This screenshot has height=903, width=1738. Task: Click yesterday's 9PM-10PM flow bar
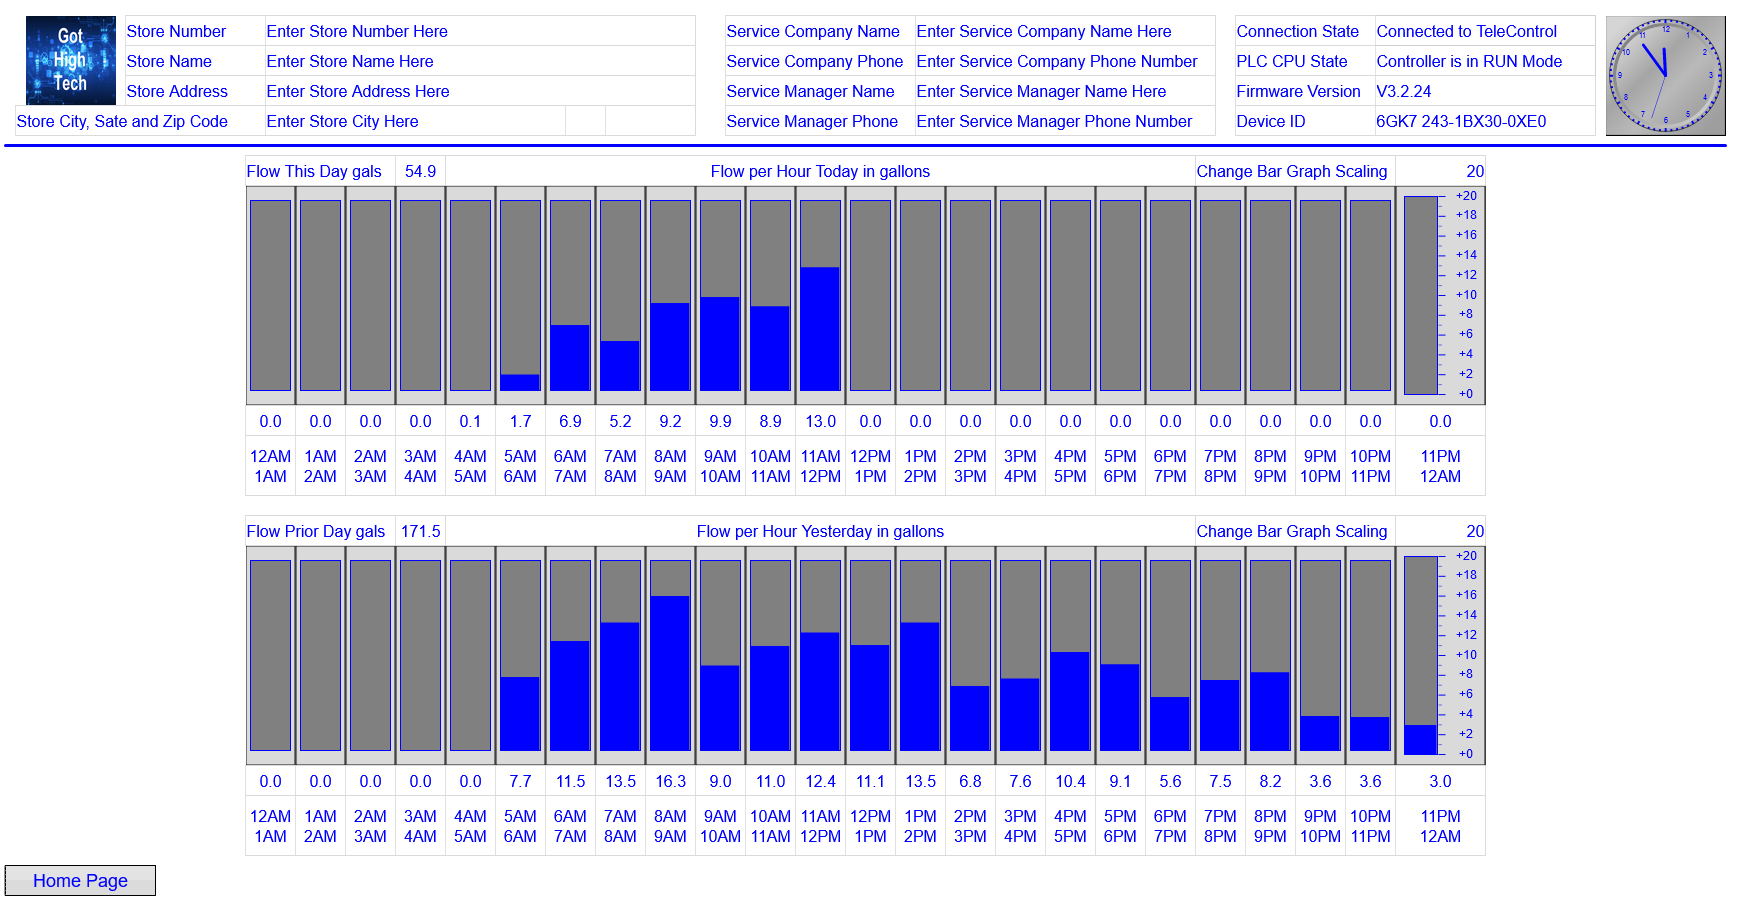pyautogui.click(x=1320, y=655)
